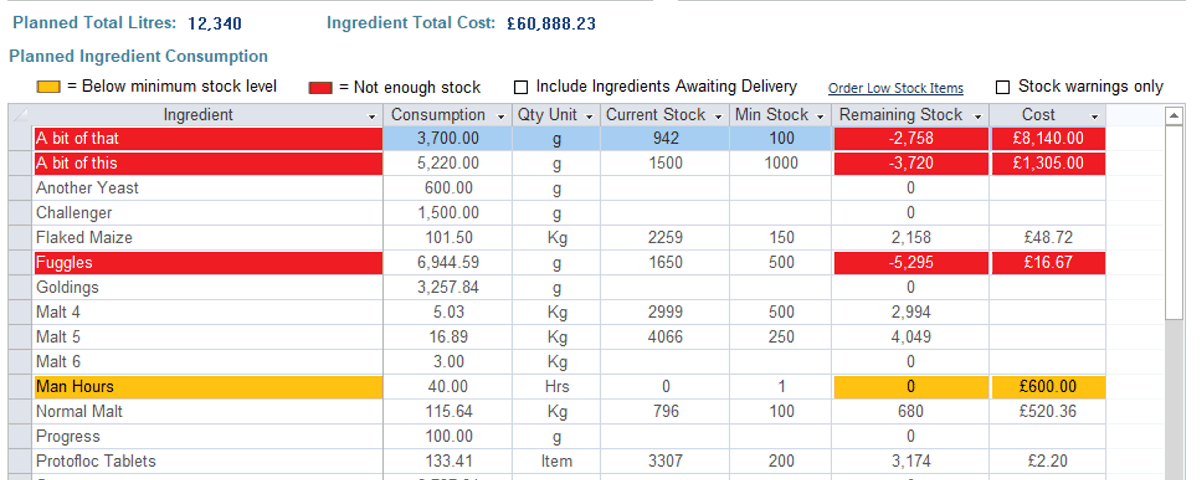
Task: Click the Normal Malt cost cell
Action: (x=1047, y=412)
